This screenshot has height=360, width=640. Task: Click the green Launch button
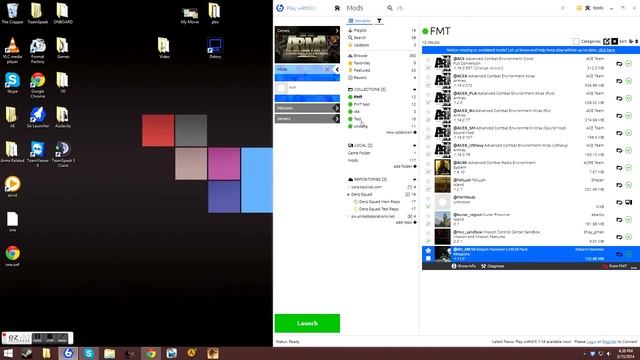pos(307,323)
